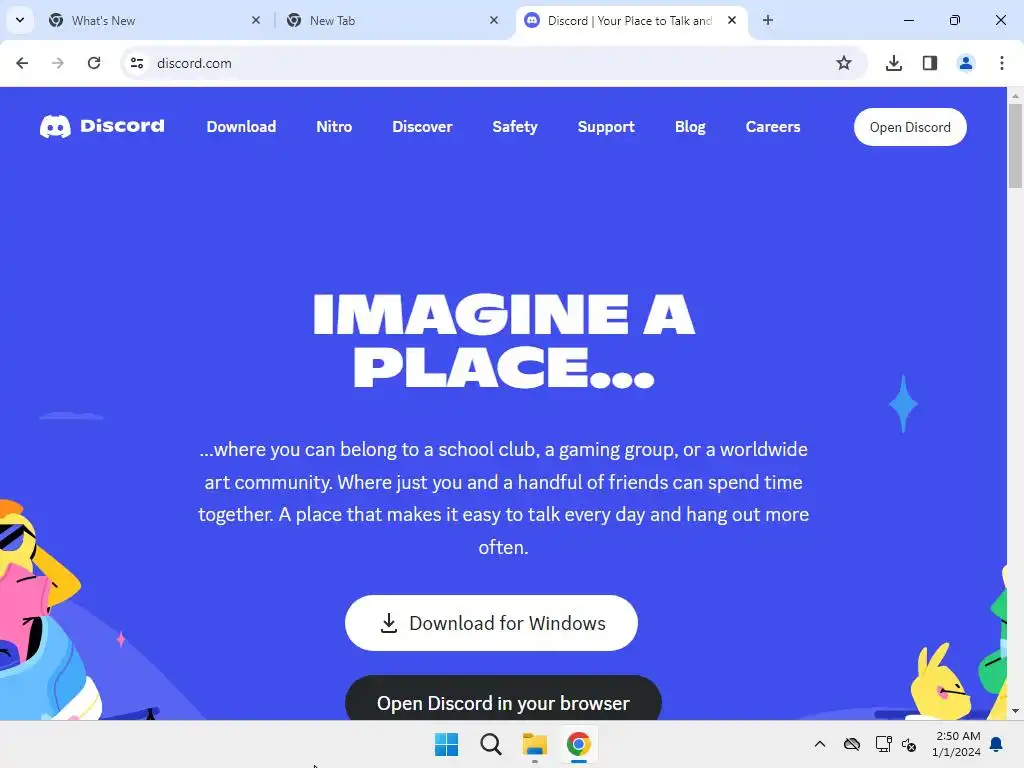The height and width of the screenshot is (768, 1024).
Task: View site information icon beside discord.com
Action: (x=136, y=63)
